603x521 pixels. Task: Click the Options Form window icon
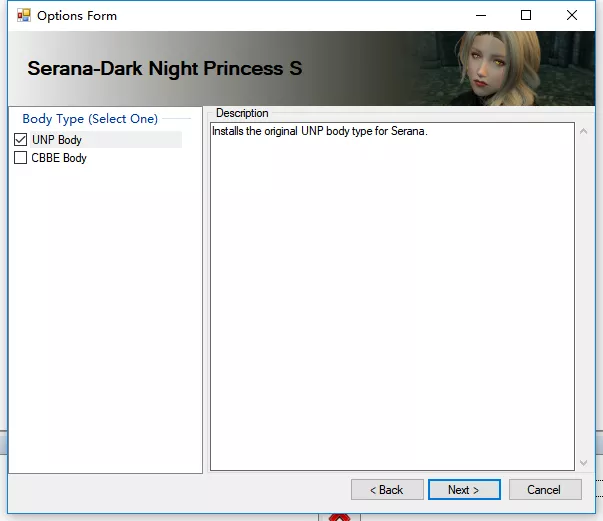tap(24, 16)
